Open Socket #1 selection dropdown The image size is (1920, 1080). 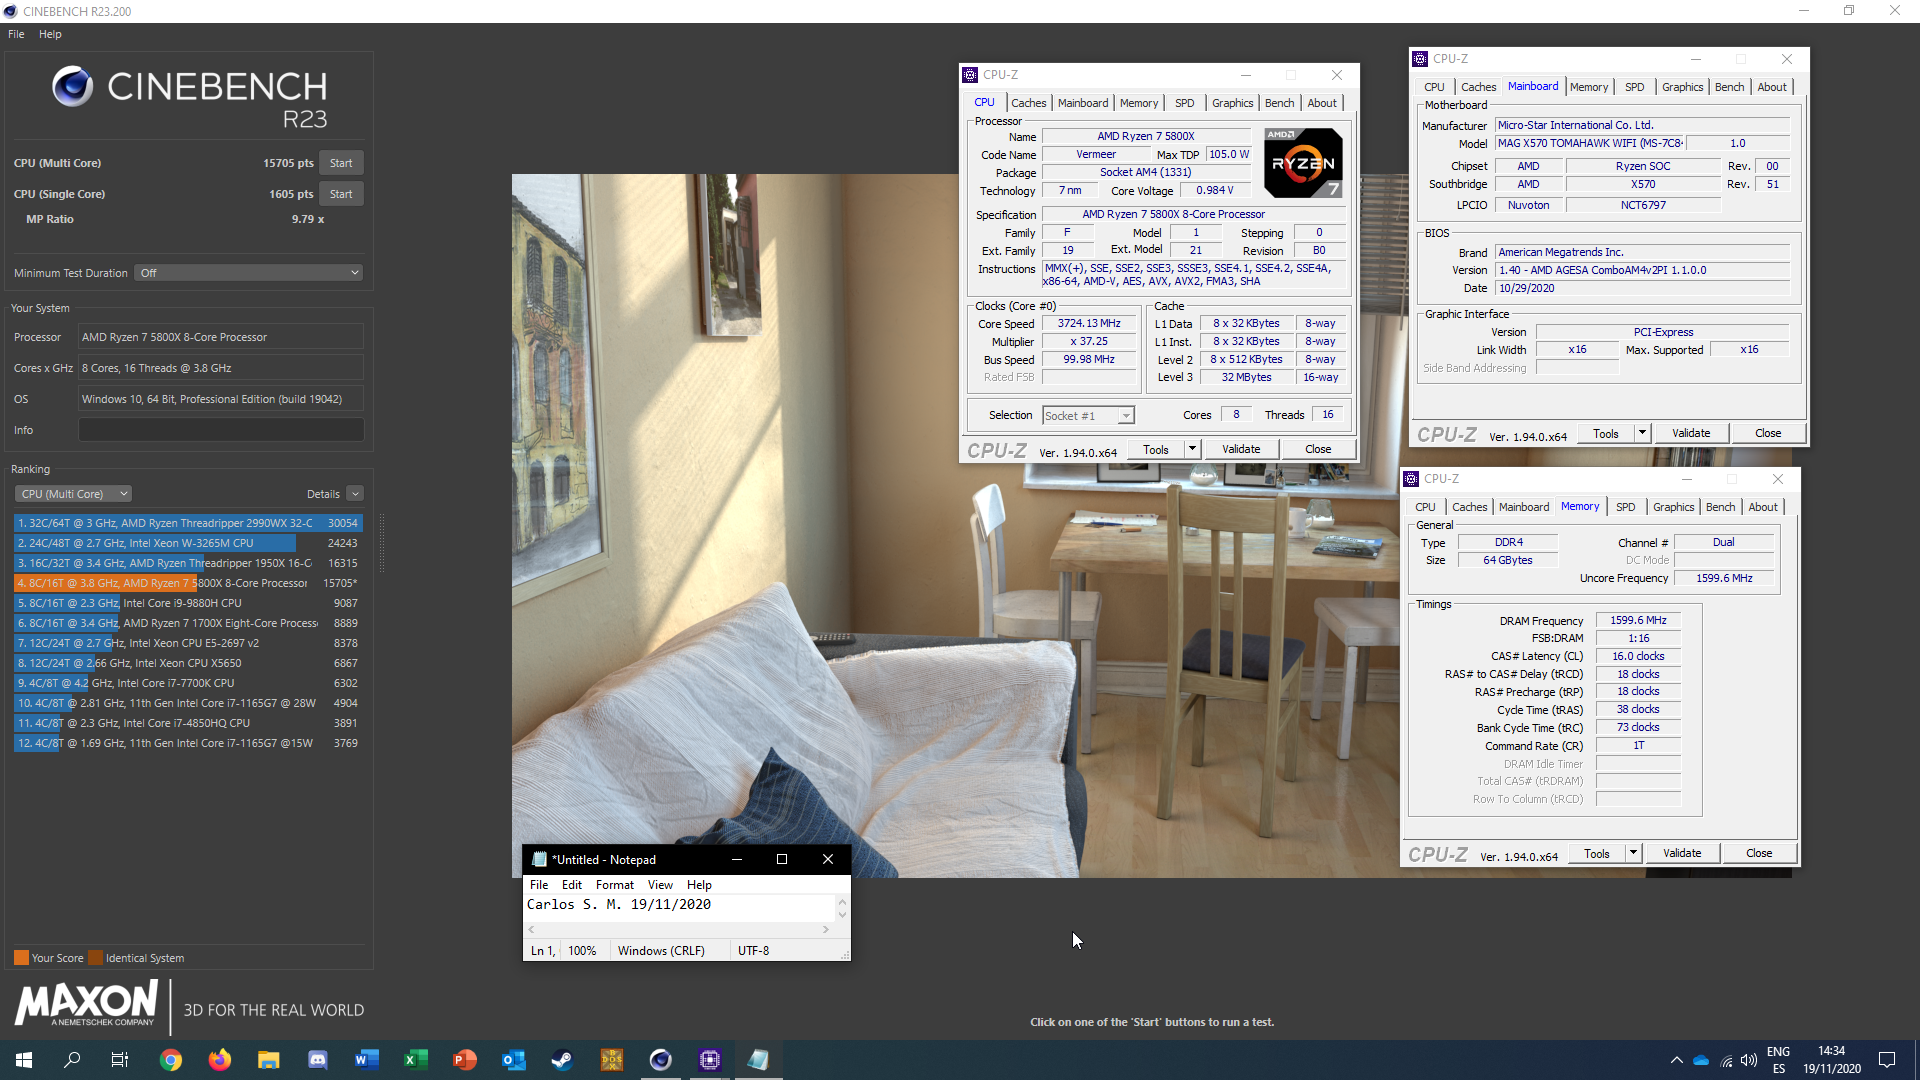(1088, 416)
